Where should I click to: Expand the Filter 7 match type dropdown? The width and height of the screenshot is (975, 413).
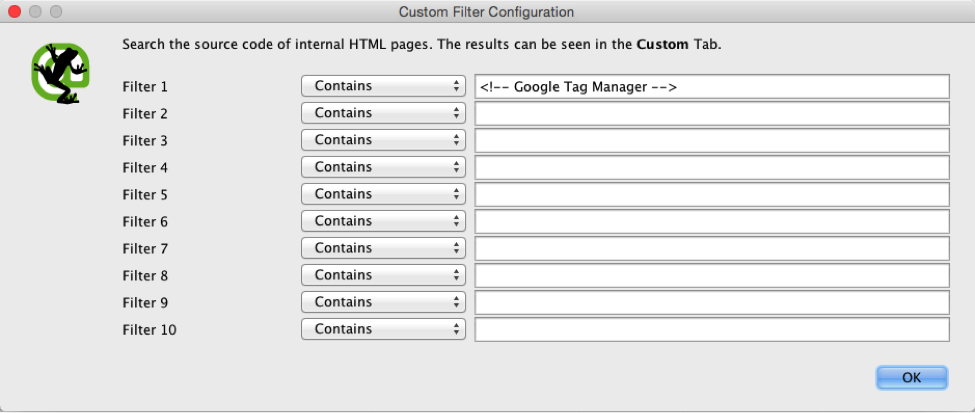pyautogui.click(x=383, y=248)
